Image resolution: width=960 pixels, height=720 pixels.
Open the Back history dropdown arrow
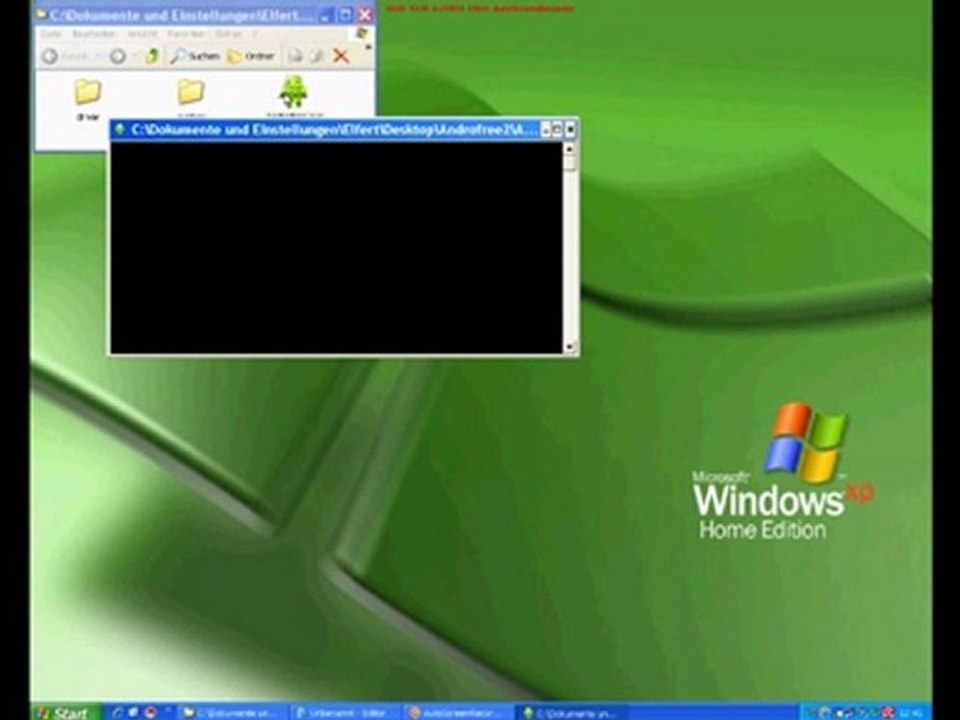[x=97, y=56]
